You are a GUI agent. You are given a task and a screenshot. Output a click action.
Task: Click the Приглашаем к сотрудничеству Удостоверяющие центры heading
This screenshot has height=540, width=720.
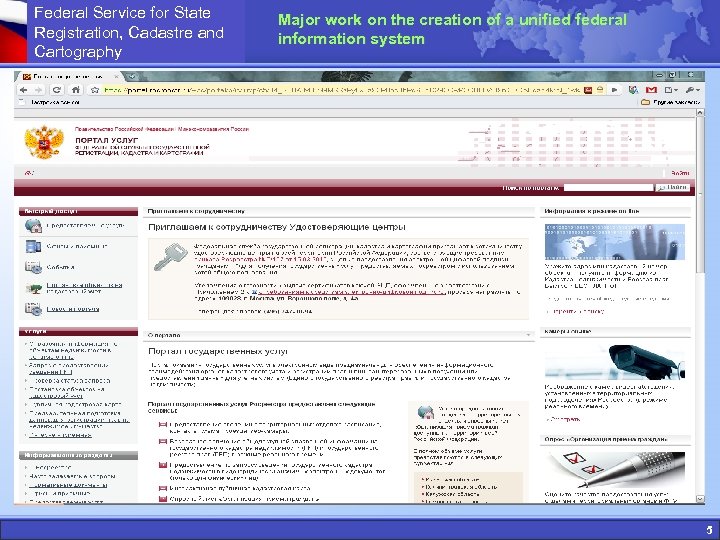pyautogui.click(x=277, y=227)
